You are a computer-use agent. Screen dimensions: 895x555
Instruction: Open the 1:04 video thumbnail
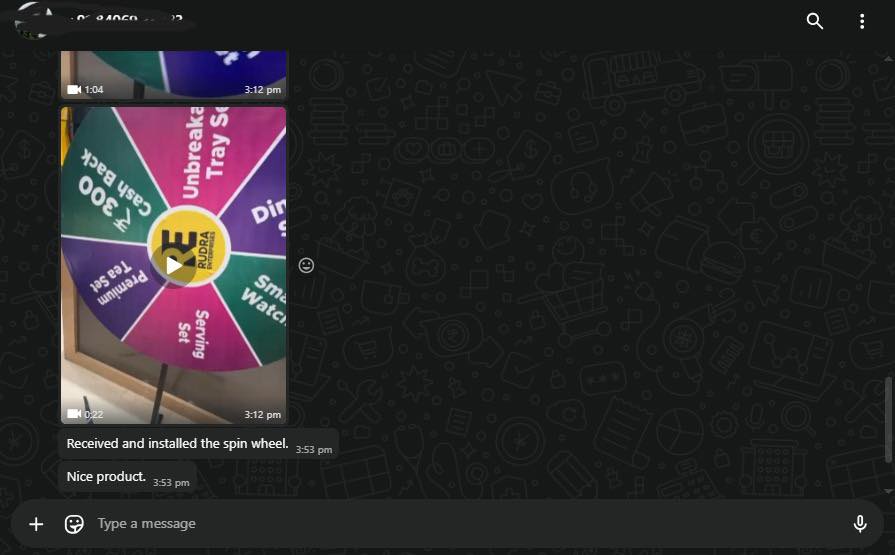tap(174, 74)
